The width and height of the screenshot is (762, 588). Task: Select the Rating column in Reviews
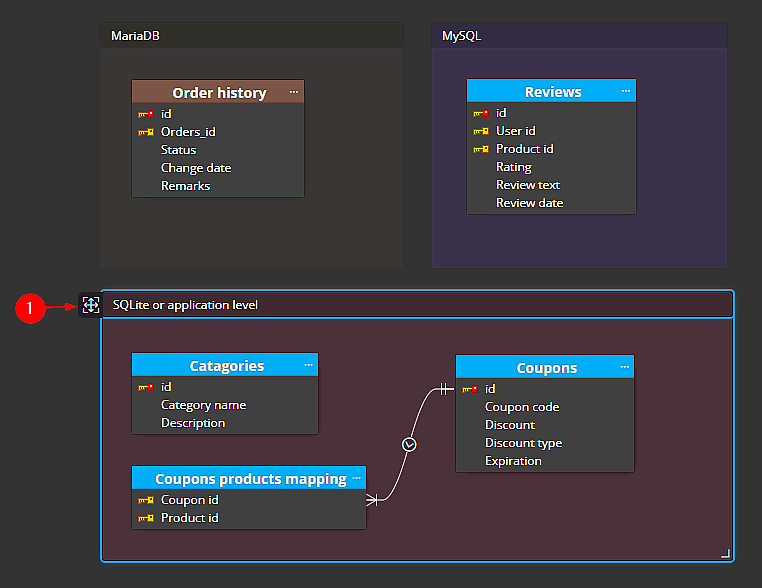(x=551, y=167)
